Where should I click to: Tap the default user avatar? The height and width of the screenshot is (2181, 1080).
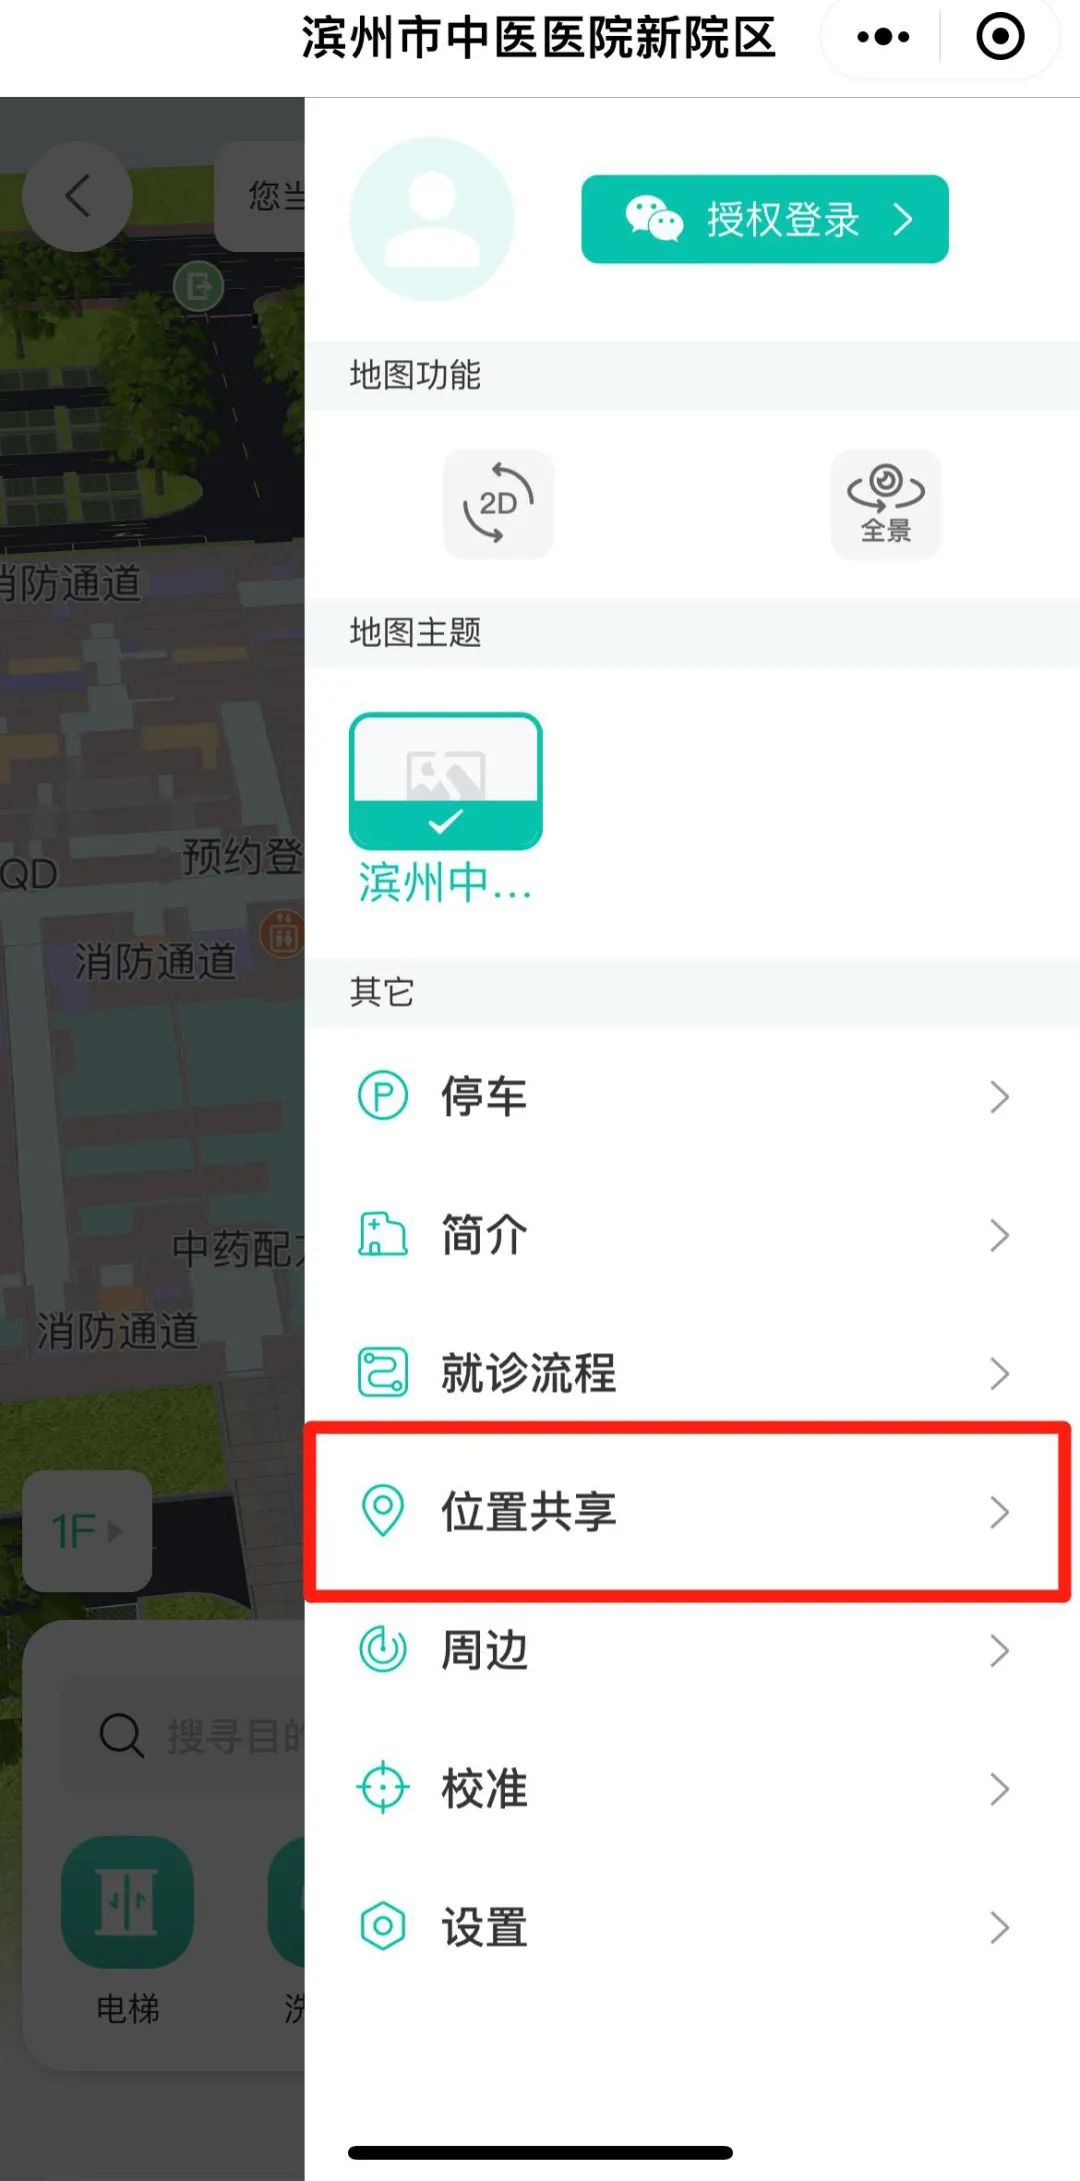click(x=432, y=219)
